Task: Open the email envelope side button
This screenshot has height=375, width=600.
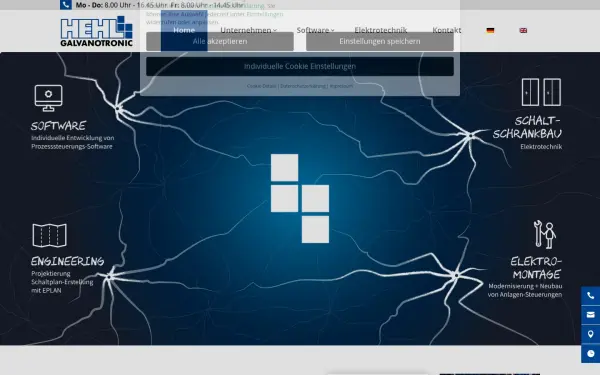Action: tap(590, 315)
